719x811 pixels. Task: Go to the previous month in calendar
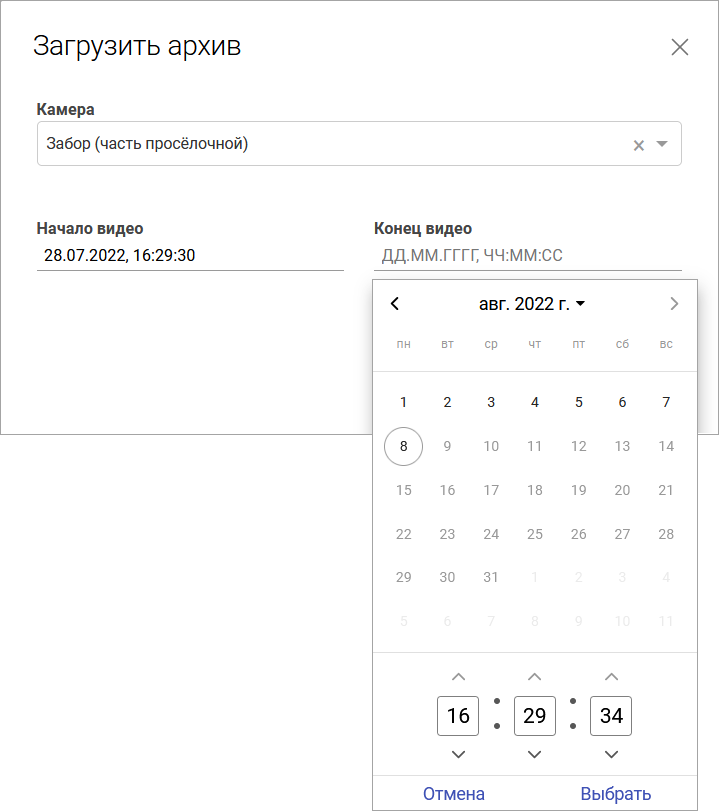tap(395, 304)
